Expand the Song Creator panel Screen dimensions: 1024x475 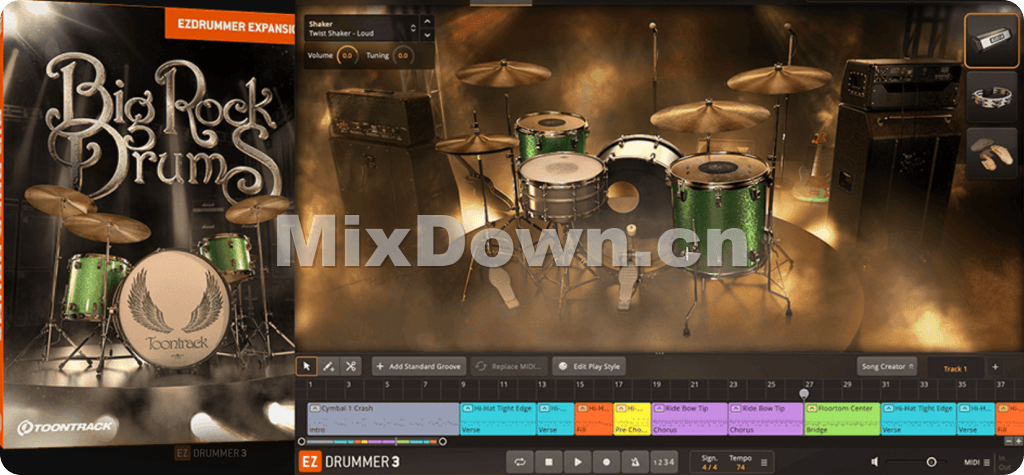tap(887, 367)
